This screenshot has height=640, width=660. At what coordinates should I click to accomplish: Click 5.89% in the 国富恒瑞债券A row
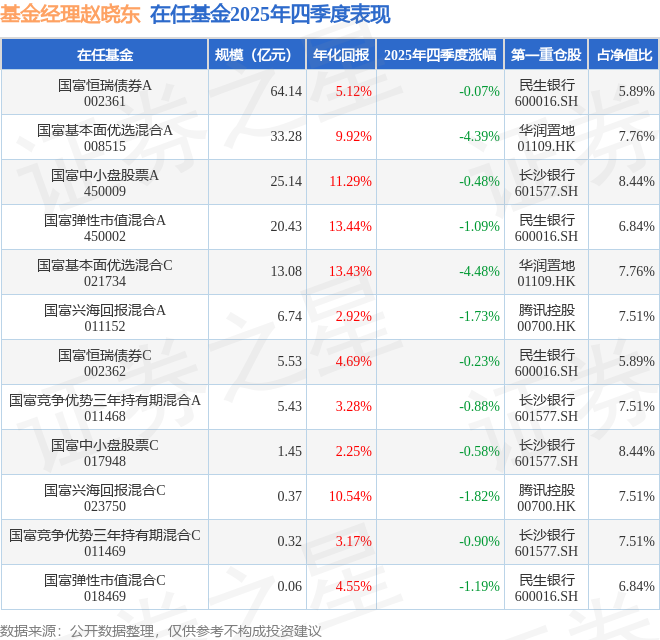pos(636,91)
